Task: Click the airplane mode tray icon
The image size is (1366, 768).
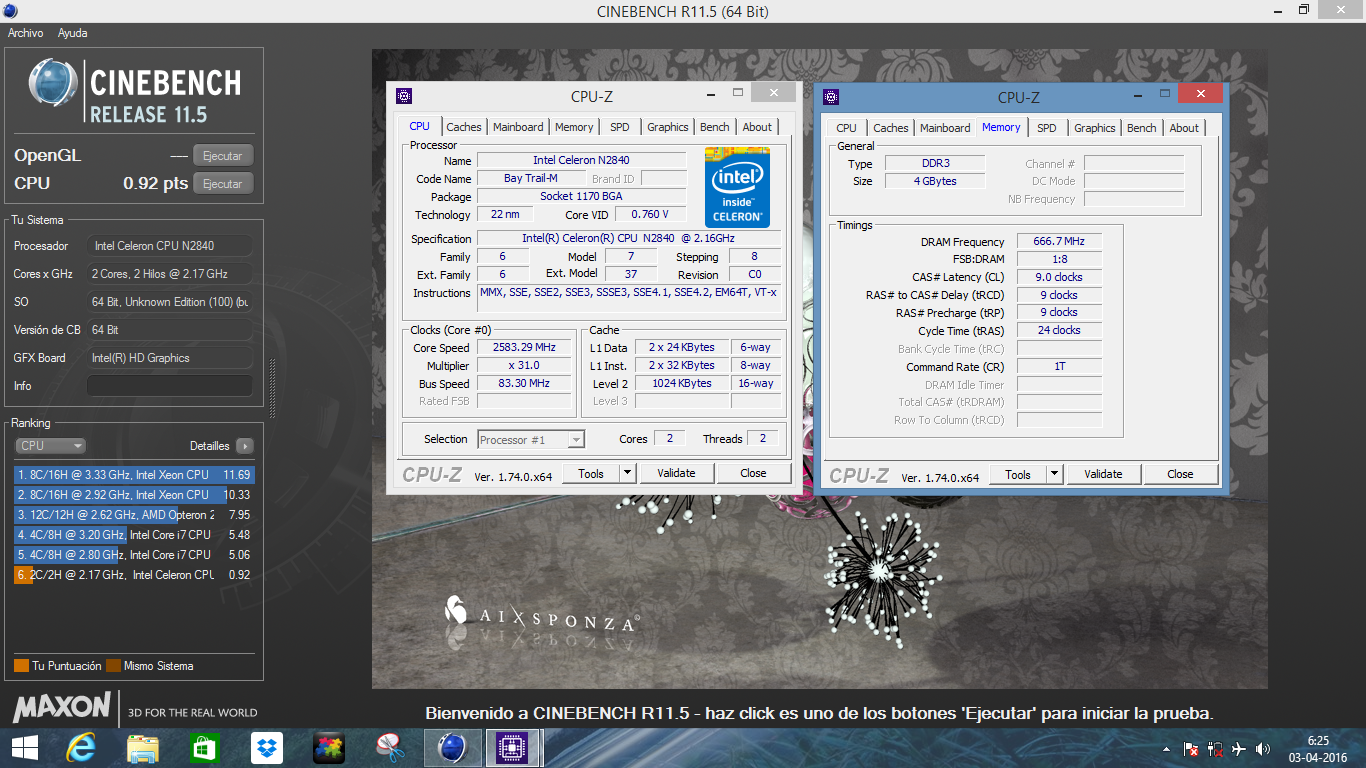Action: pyautogui.click(x=1239, y=749)
